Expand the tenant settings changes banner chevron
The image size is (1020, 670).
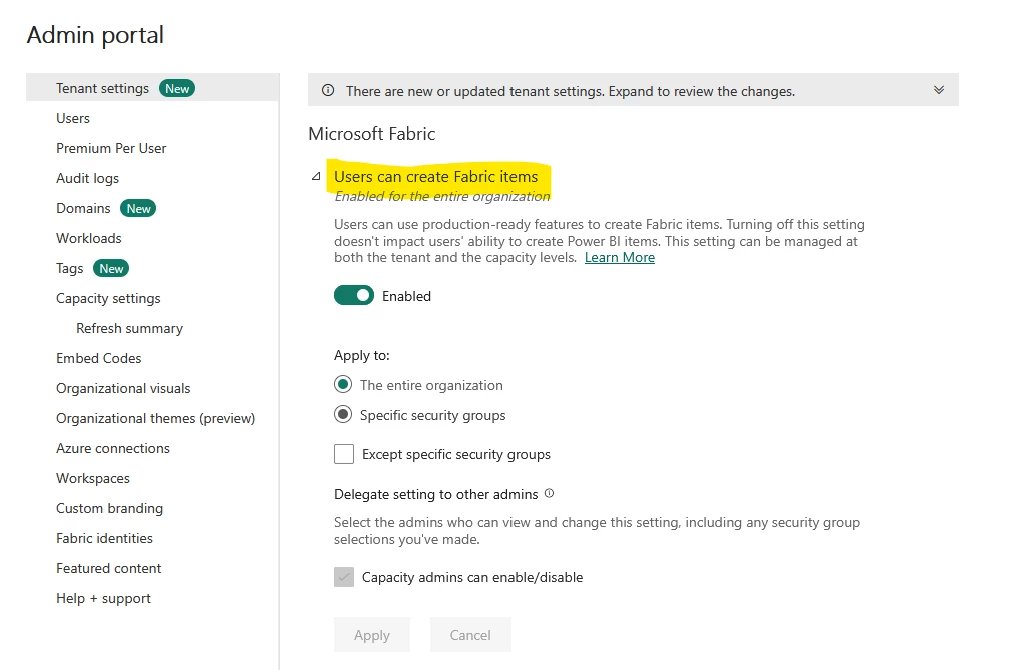tap(939, 90)
